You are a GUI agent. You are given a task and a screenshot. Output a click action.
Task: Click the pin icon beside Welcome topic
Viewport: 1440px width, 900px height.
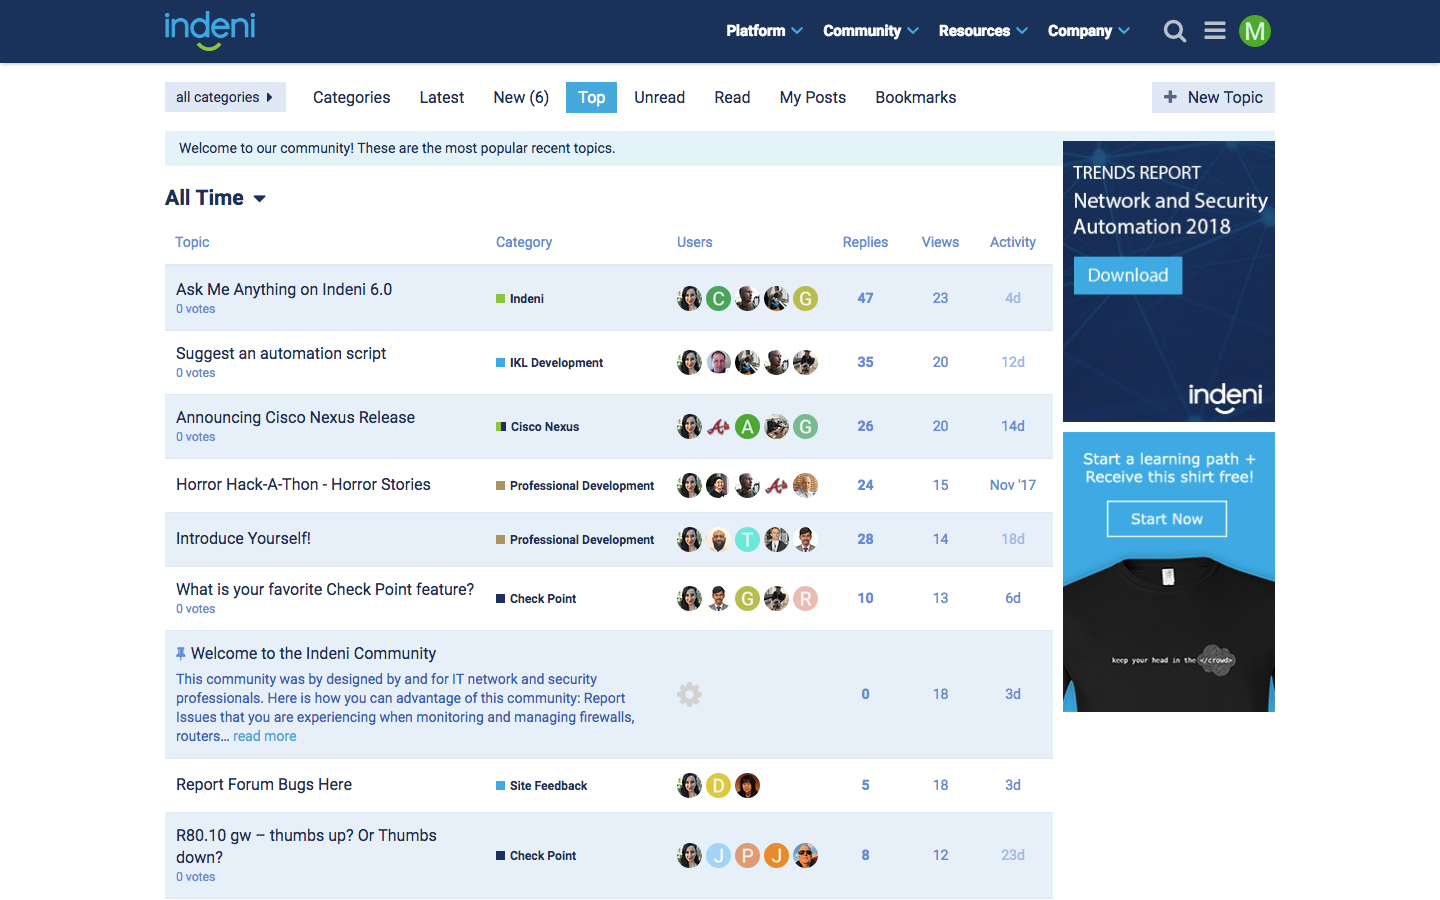(181, 653)
